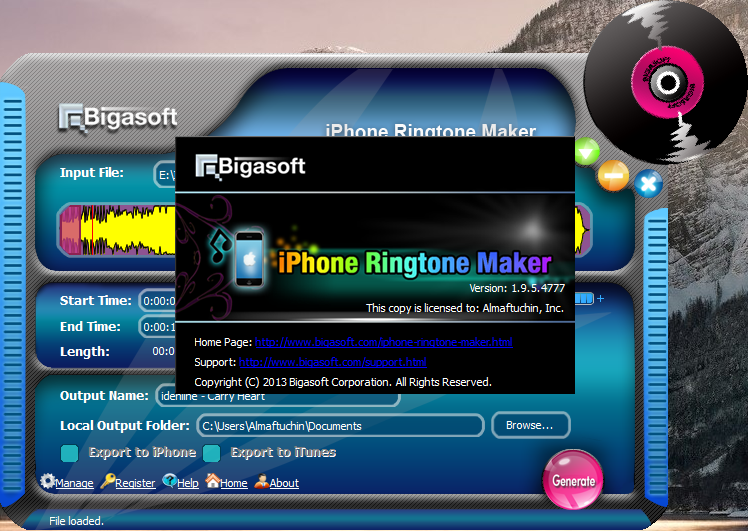Screen dimensions: 748x531
Task: Click the Output Name input field
Action: [x=278, y=399]
